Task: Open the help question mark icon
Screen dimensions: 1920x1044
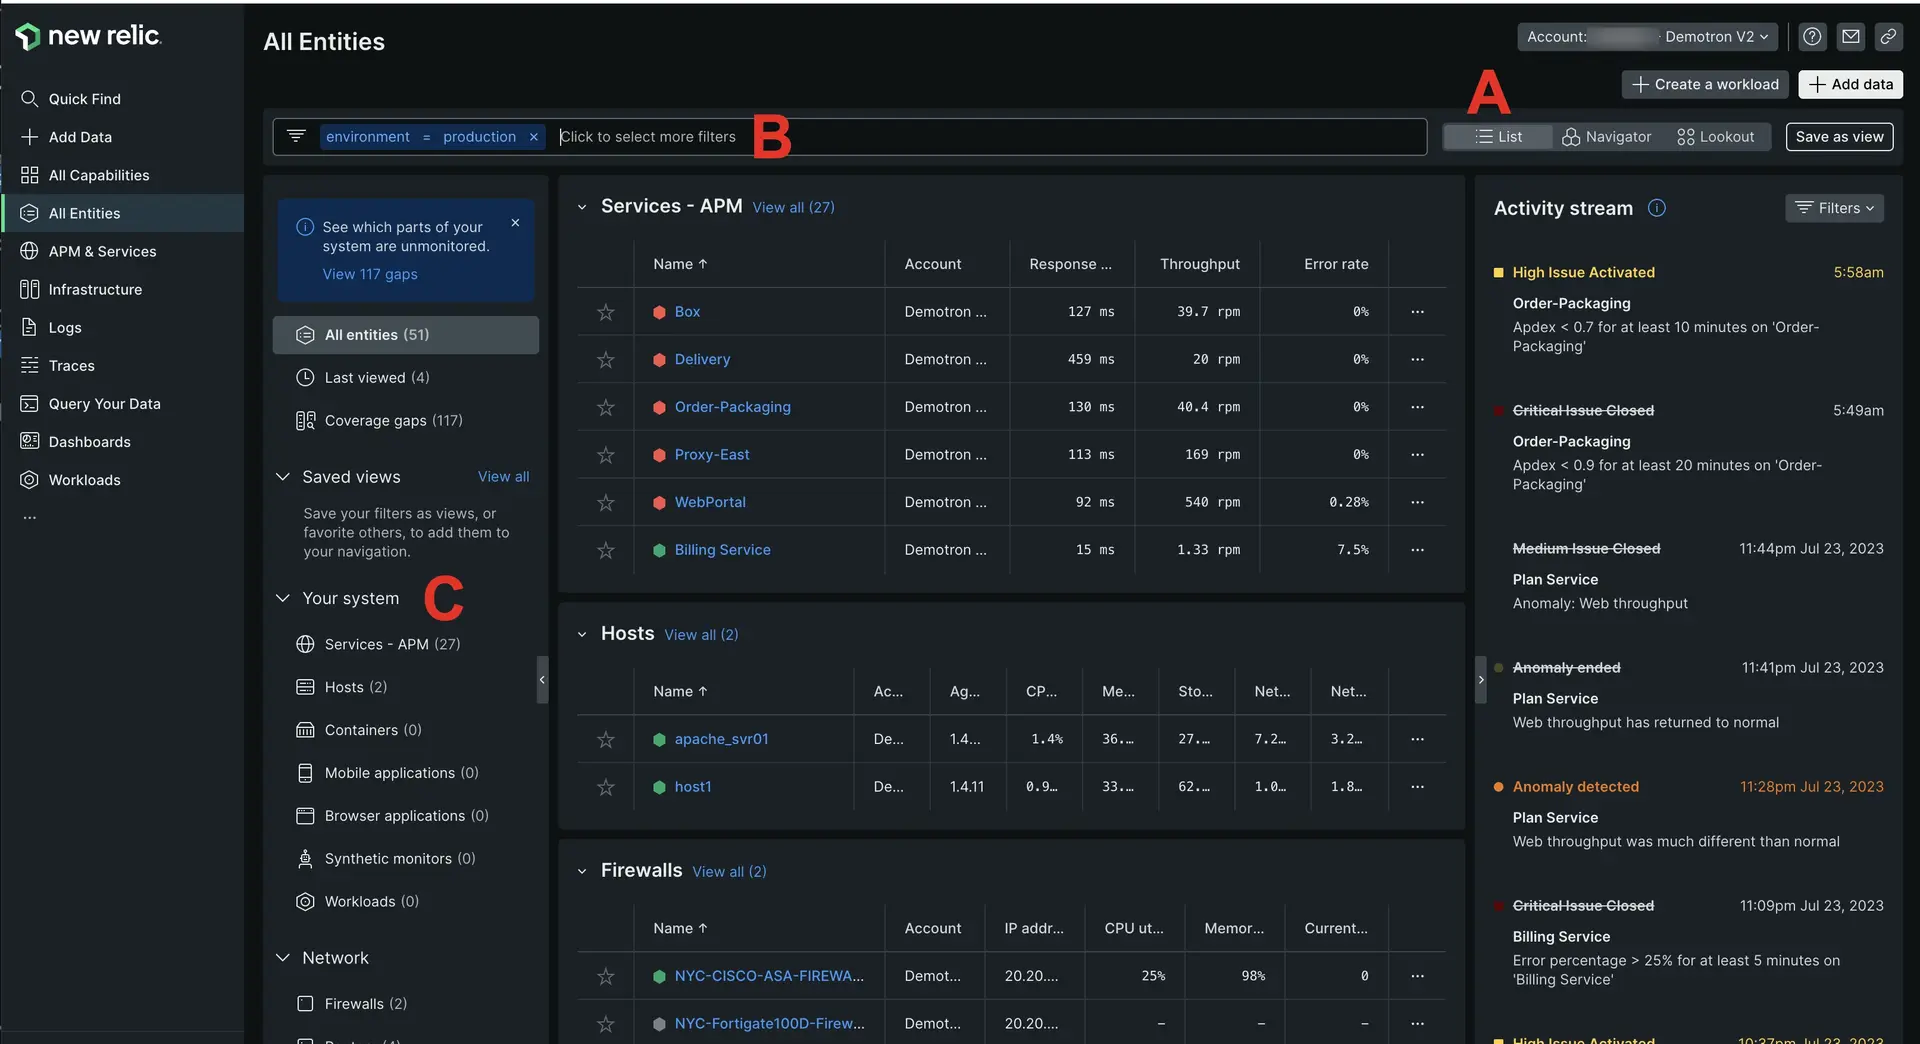Action: click(1812, 37)
